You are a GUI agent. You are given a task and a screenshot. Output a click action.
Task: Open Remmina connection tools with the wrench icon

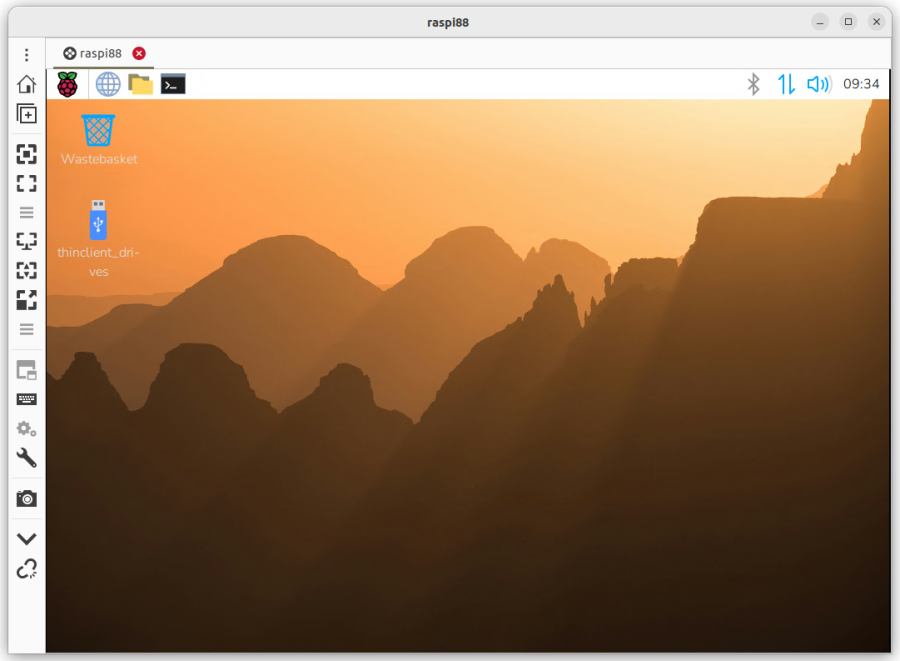click(x=26, y=458)
